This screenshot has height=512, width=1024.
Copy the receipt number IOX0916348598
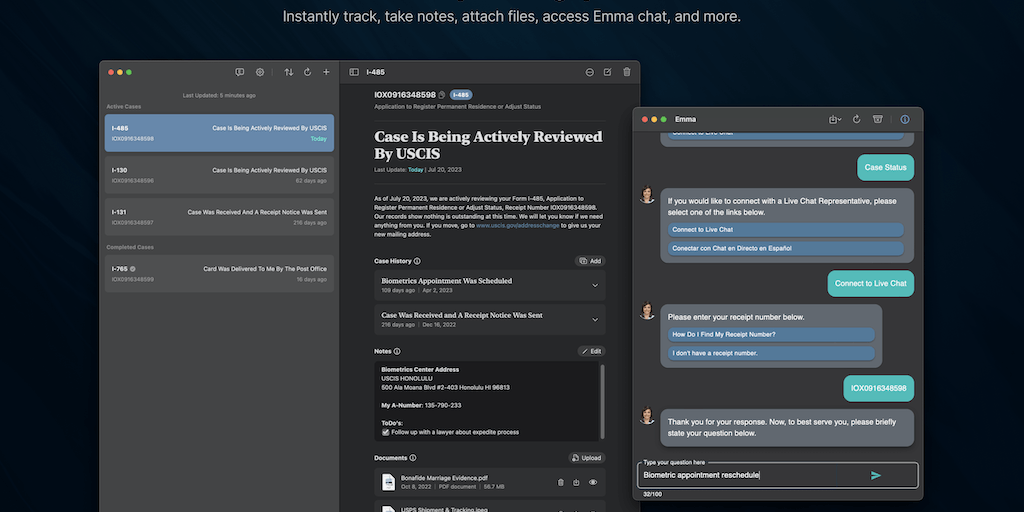(442, 95)
